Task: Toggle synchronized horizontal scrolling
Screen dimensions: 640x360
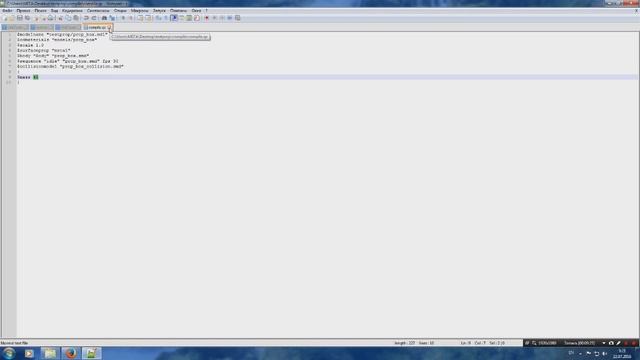Action: [148, 18]
